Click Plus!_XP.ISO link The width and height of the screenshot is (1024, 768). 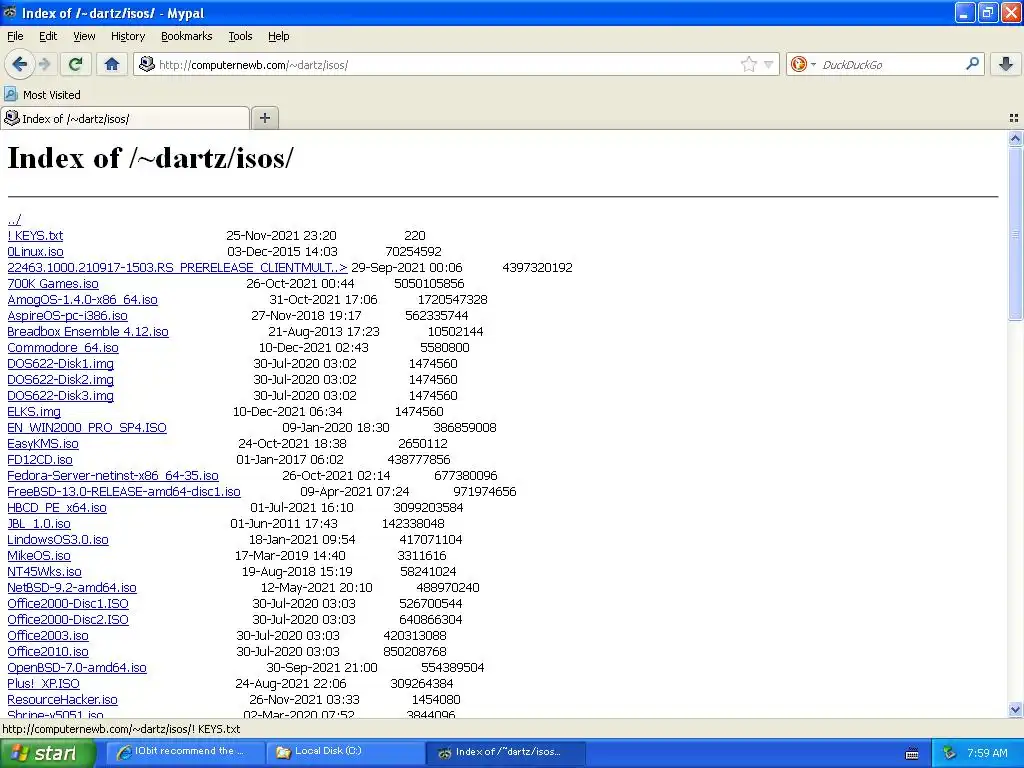[x=43, y=683]
